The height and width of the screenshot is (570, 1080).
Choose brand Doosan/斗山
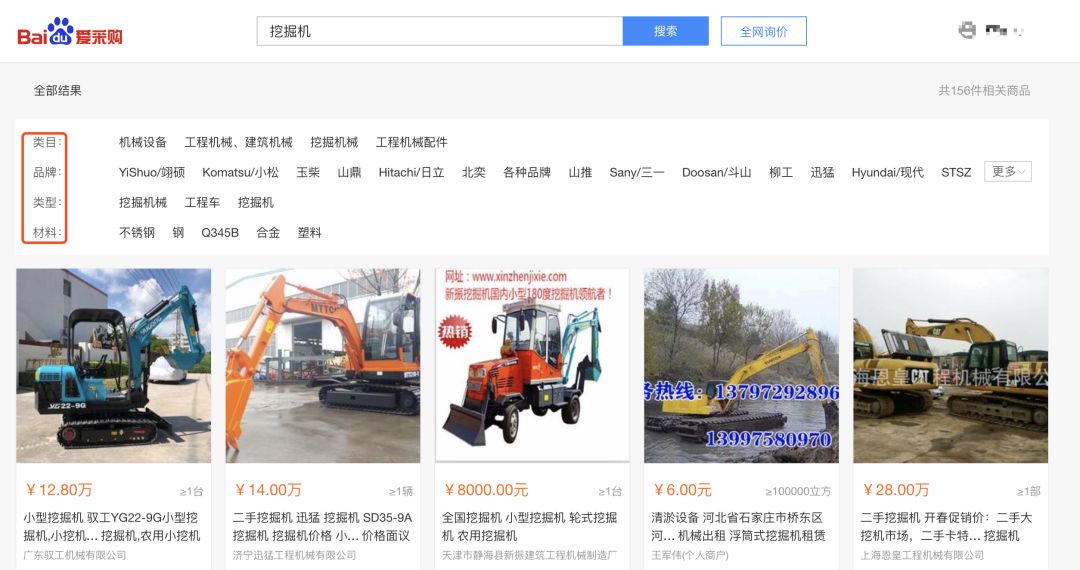pos(716,172)
